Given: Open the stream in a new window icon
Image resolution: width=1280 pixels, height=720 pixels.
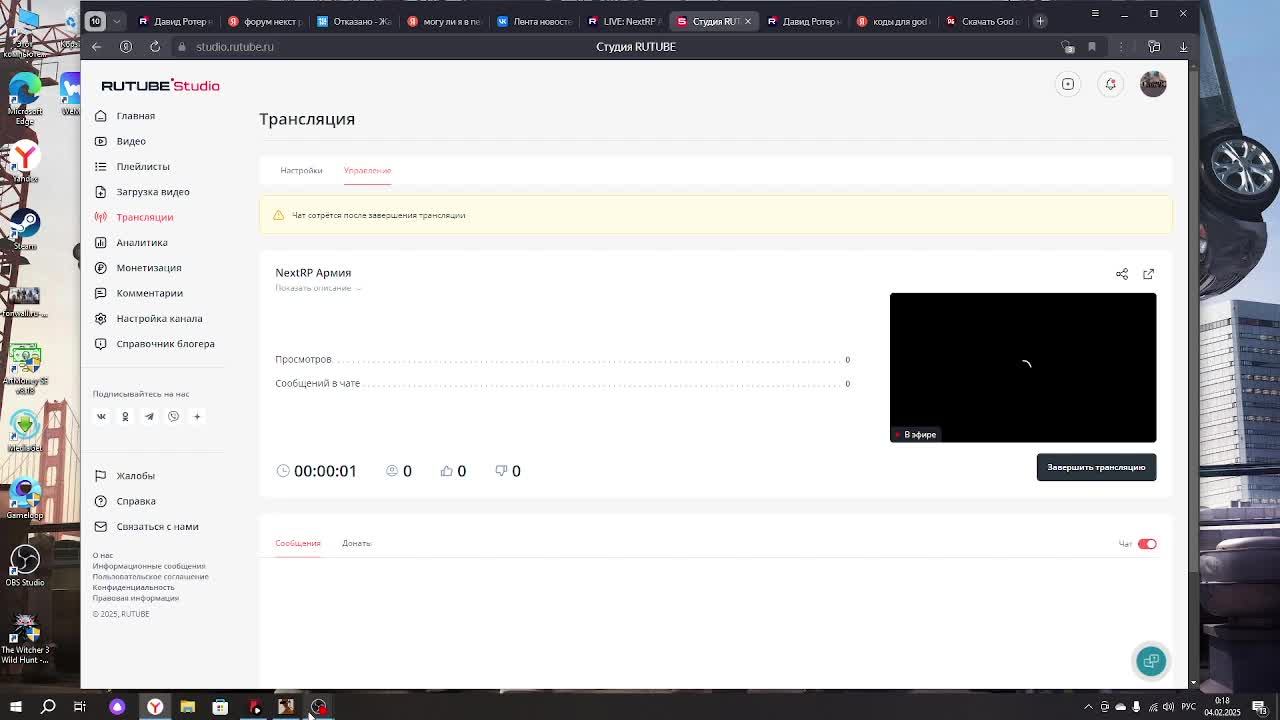Looking at the screenshot, I should coord(1148,274).
